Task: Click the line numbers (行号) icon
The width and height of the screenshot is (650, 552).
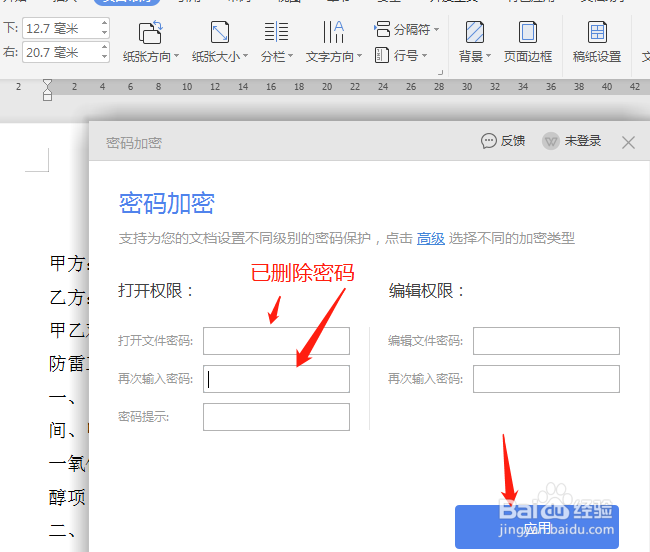Action: (x=382, y=55)
